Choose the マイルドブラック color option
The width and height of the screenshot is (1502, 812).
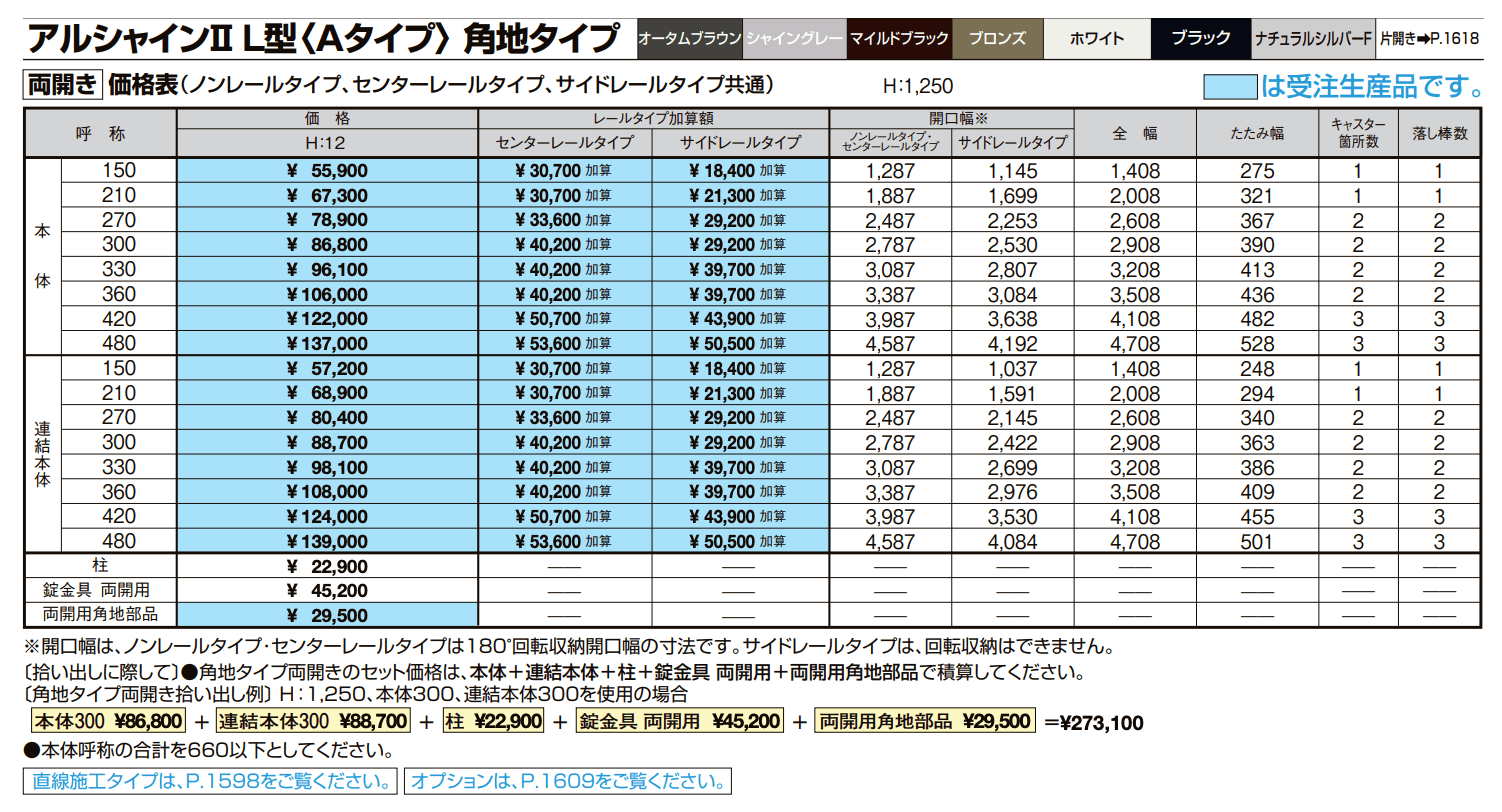tap(898, 38)
